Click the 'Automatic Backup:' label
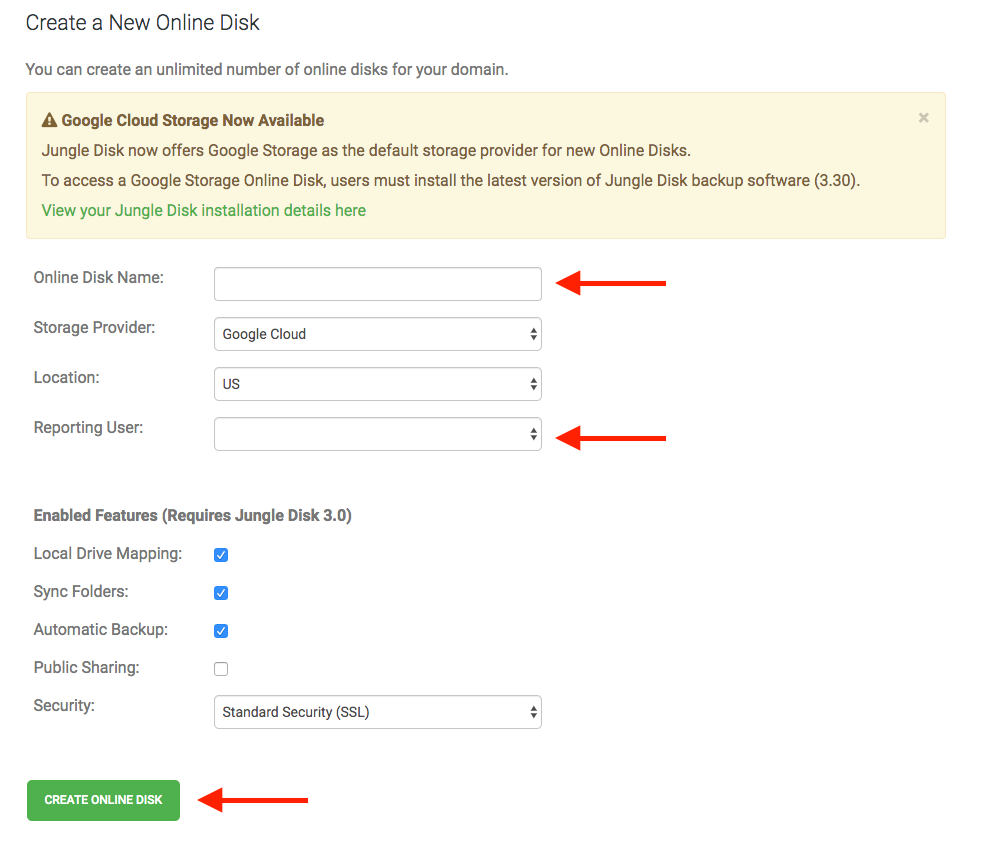Screen dimensions: 993x859 (101, 630)
